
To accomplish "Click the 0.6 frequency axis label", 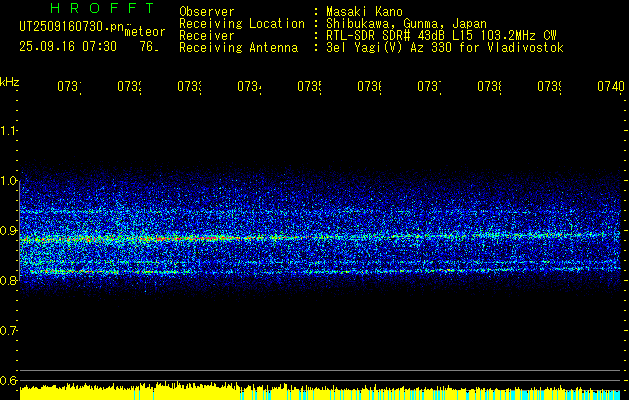I will pyautogui.click(x=8, y=380).
